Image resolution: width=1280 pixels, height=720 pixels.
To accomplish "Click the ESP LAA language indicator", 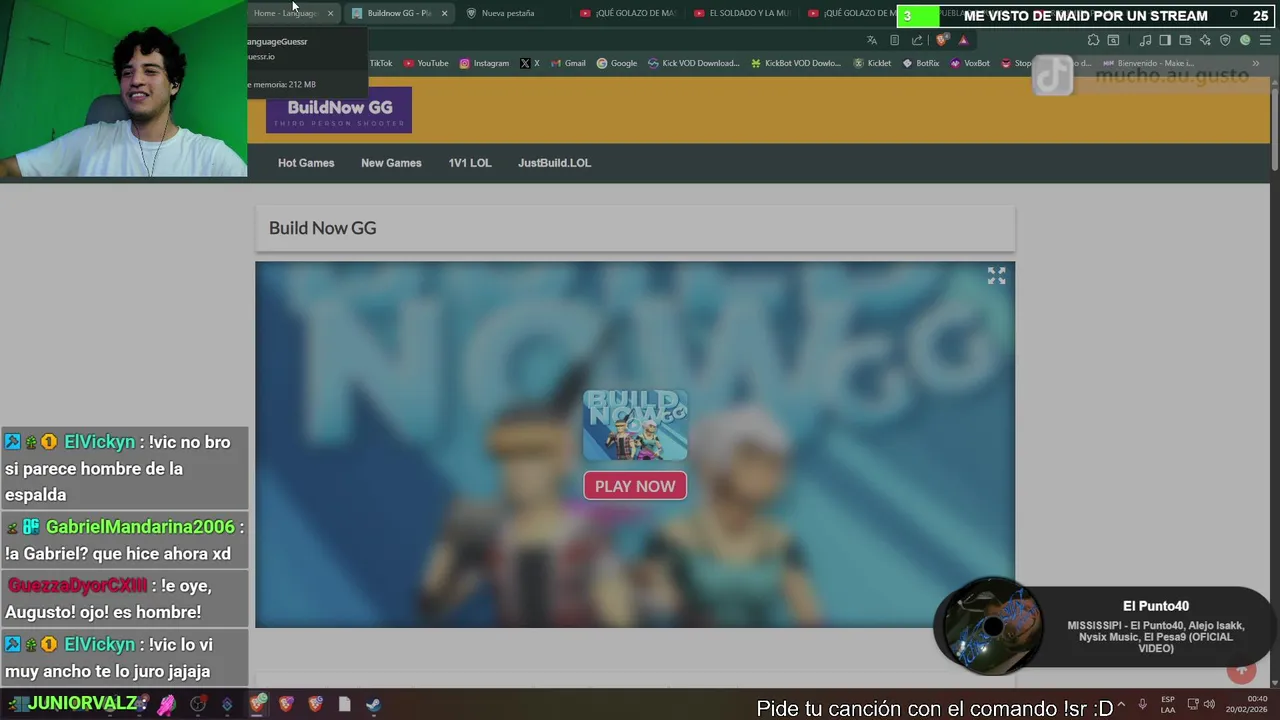I will 1168,704.
